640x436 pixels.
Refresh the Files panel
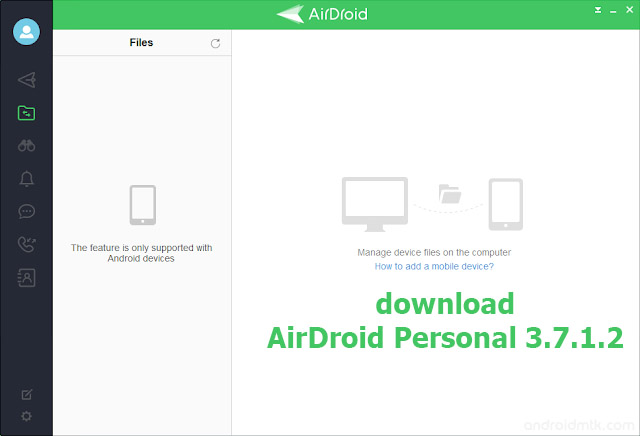pos(216,43)
